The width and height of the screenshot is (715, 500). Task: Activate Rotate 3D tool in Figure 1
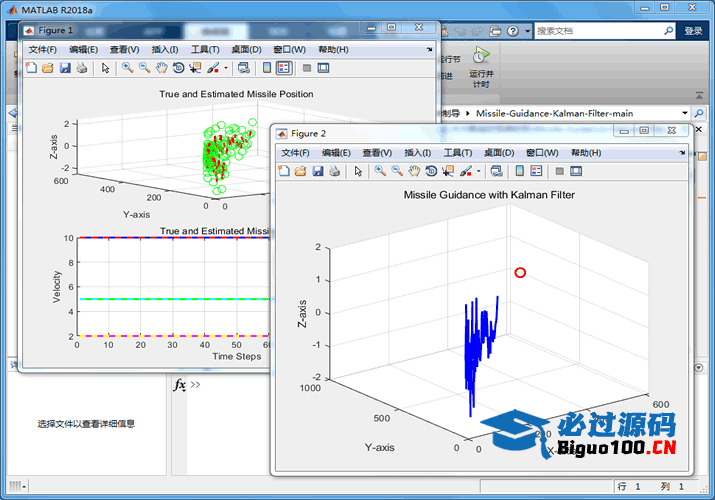[x=178, y=68]
